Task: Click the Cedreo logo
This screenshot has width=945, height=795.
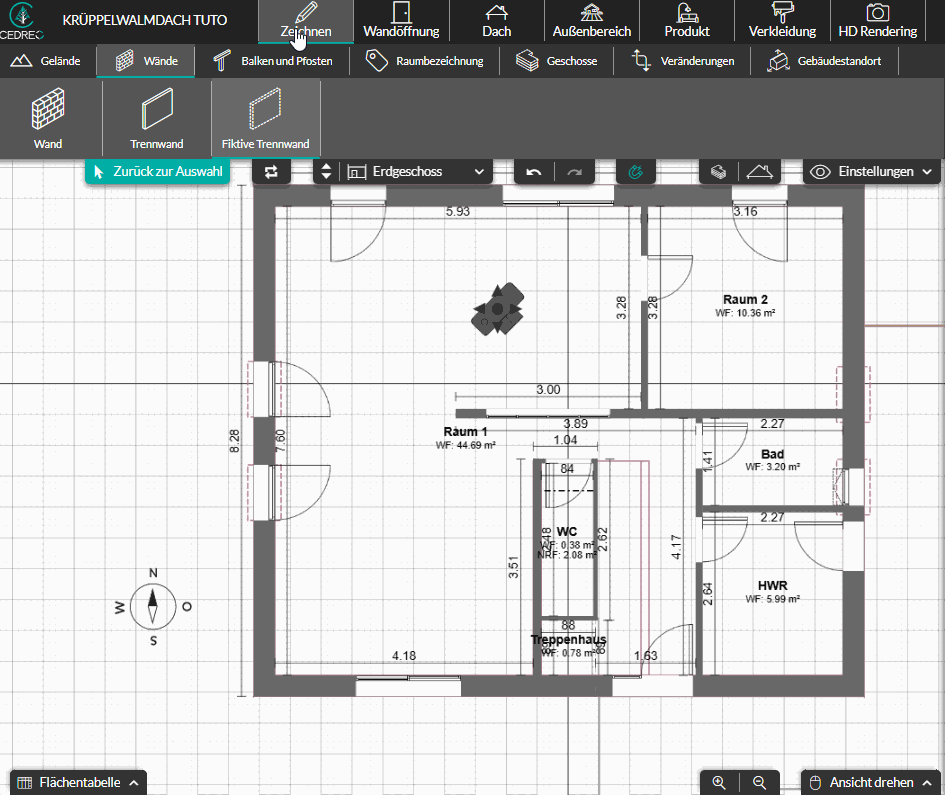Action: click(x=22, y=21)
